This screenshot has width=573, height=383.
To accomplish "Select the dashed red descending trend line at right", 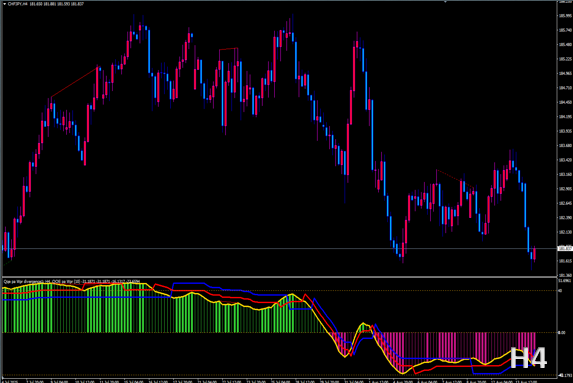I will [x=455, y=179].
